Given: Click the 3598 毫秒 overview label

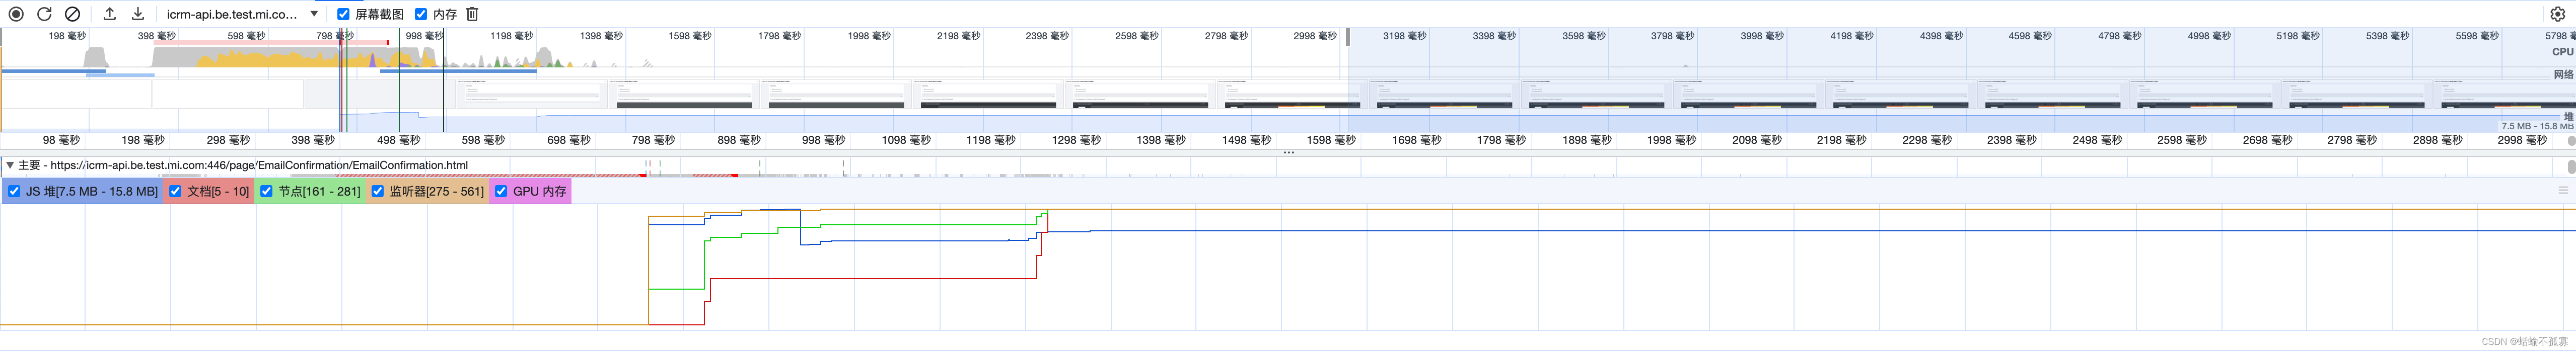Looking at the screenshot, I should click(x=1583, y=36).
